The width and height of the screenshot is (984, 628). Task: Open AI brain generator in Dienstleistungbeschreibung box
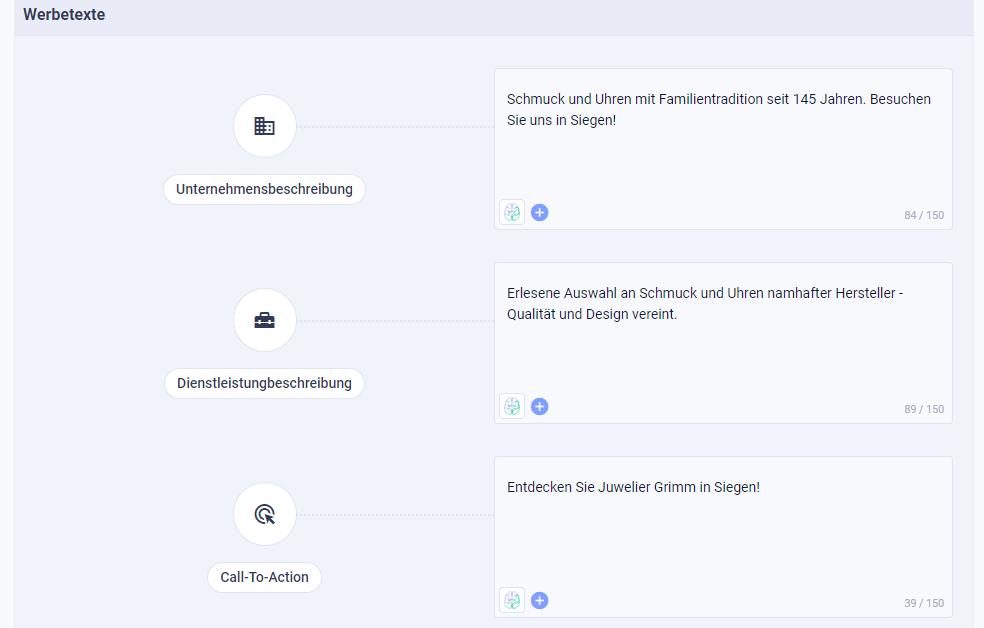(x=512, y=407)
